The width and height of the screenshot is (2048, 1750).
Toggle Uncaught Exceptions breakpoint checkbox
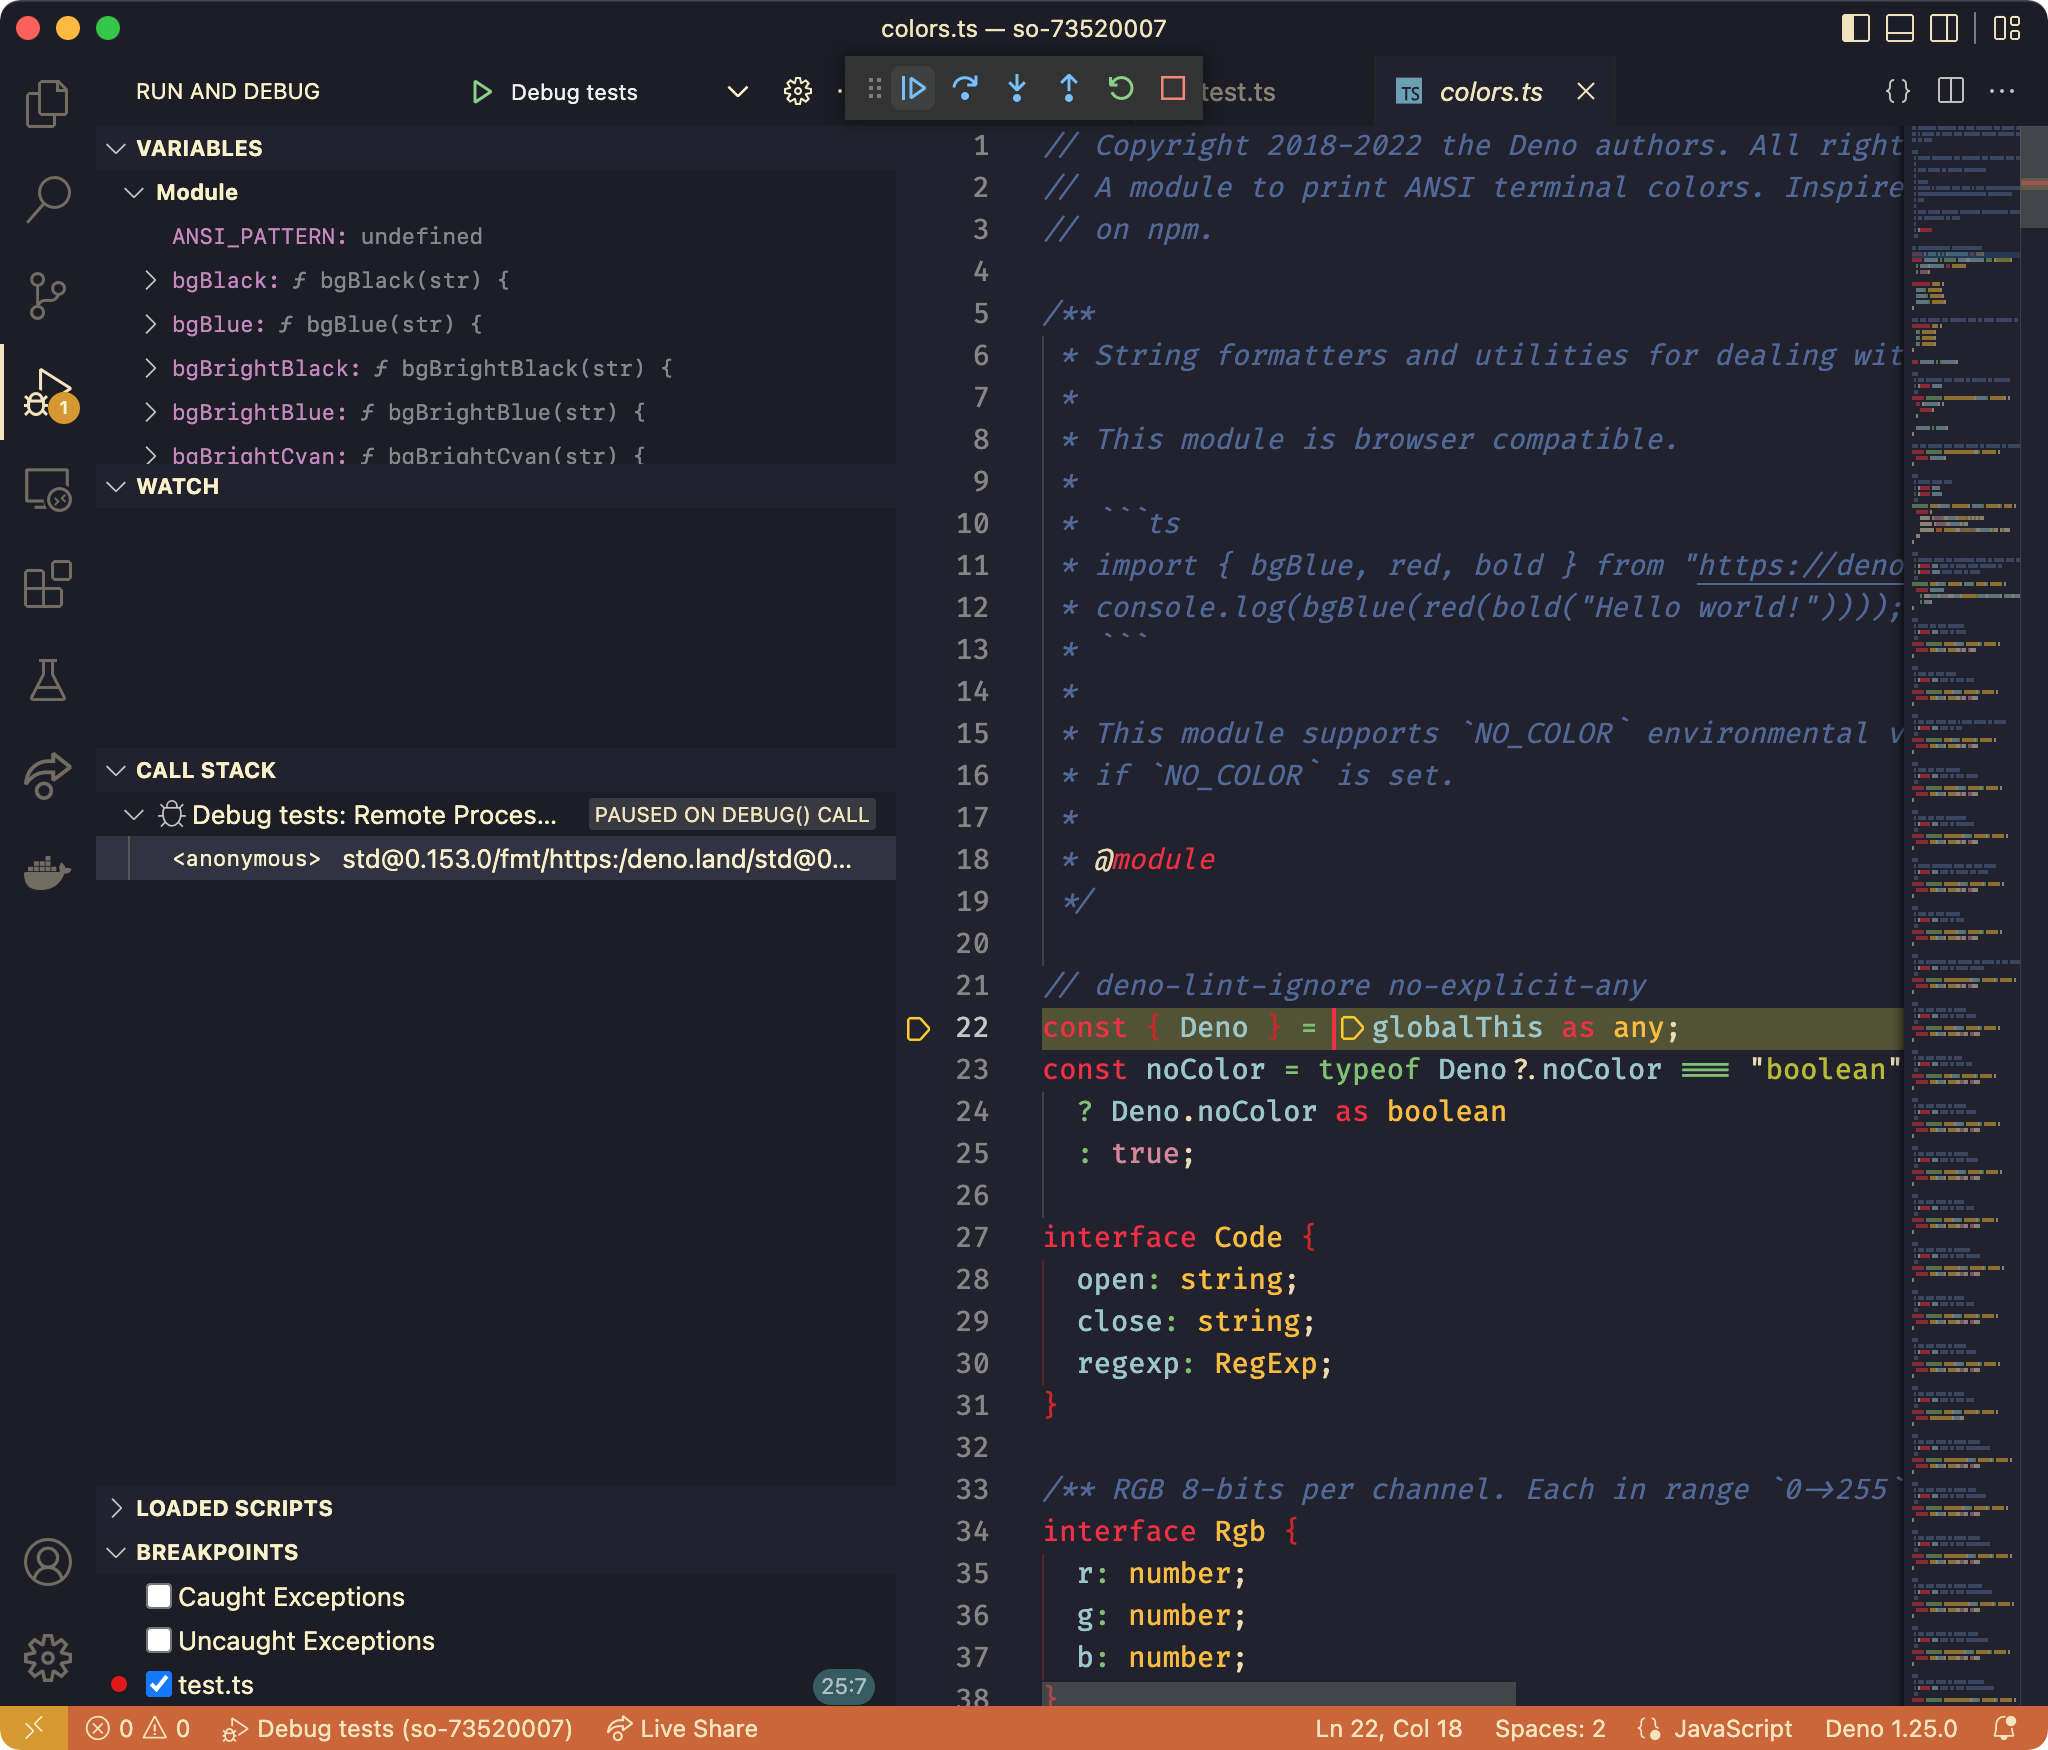[x=158, y=1639]
